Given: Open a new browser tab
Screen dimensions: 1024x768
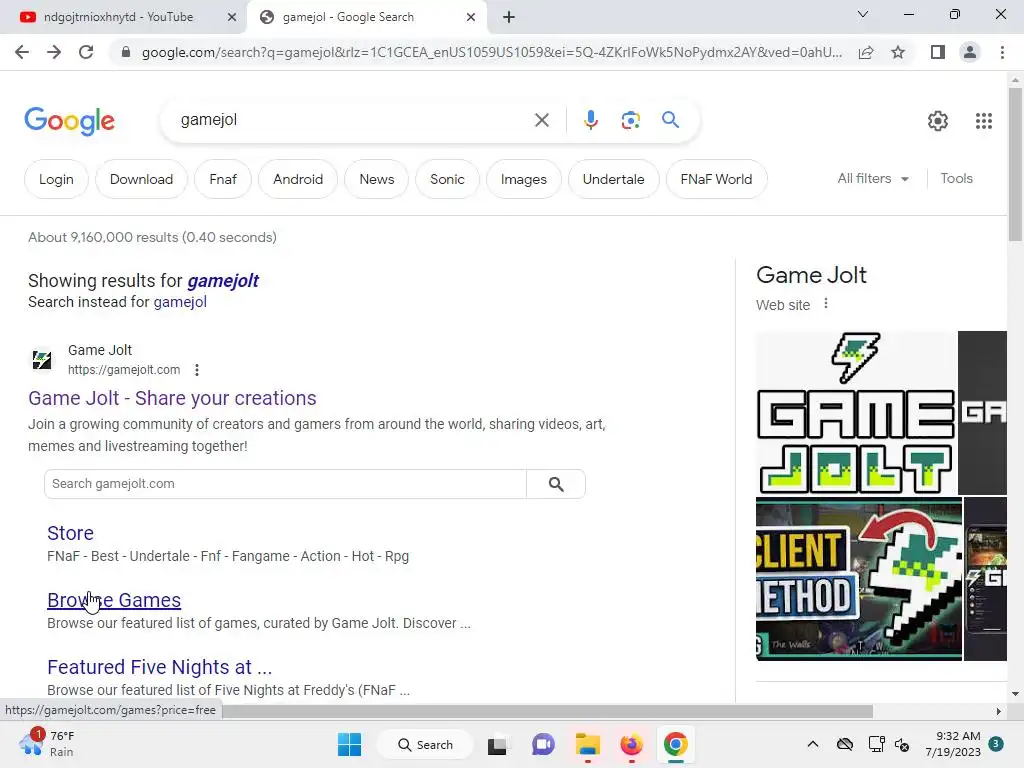Looking at the screenshot, I should click(509, 17).
